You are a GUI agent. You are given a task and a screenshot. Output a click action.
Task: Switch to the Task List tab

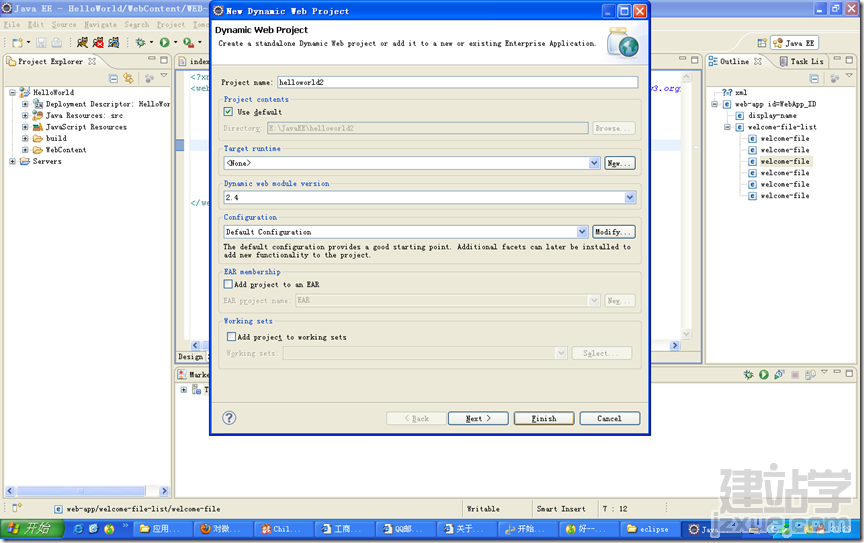pyautogui.click(x=802, y=61)
